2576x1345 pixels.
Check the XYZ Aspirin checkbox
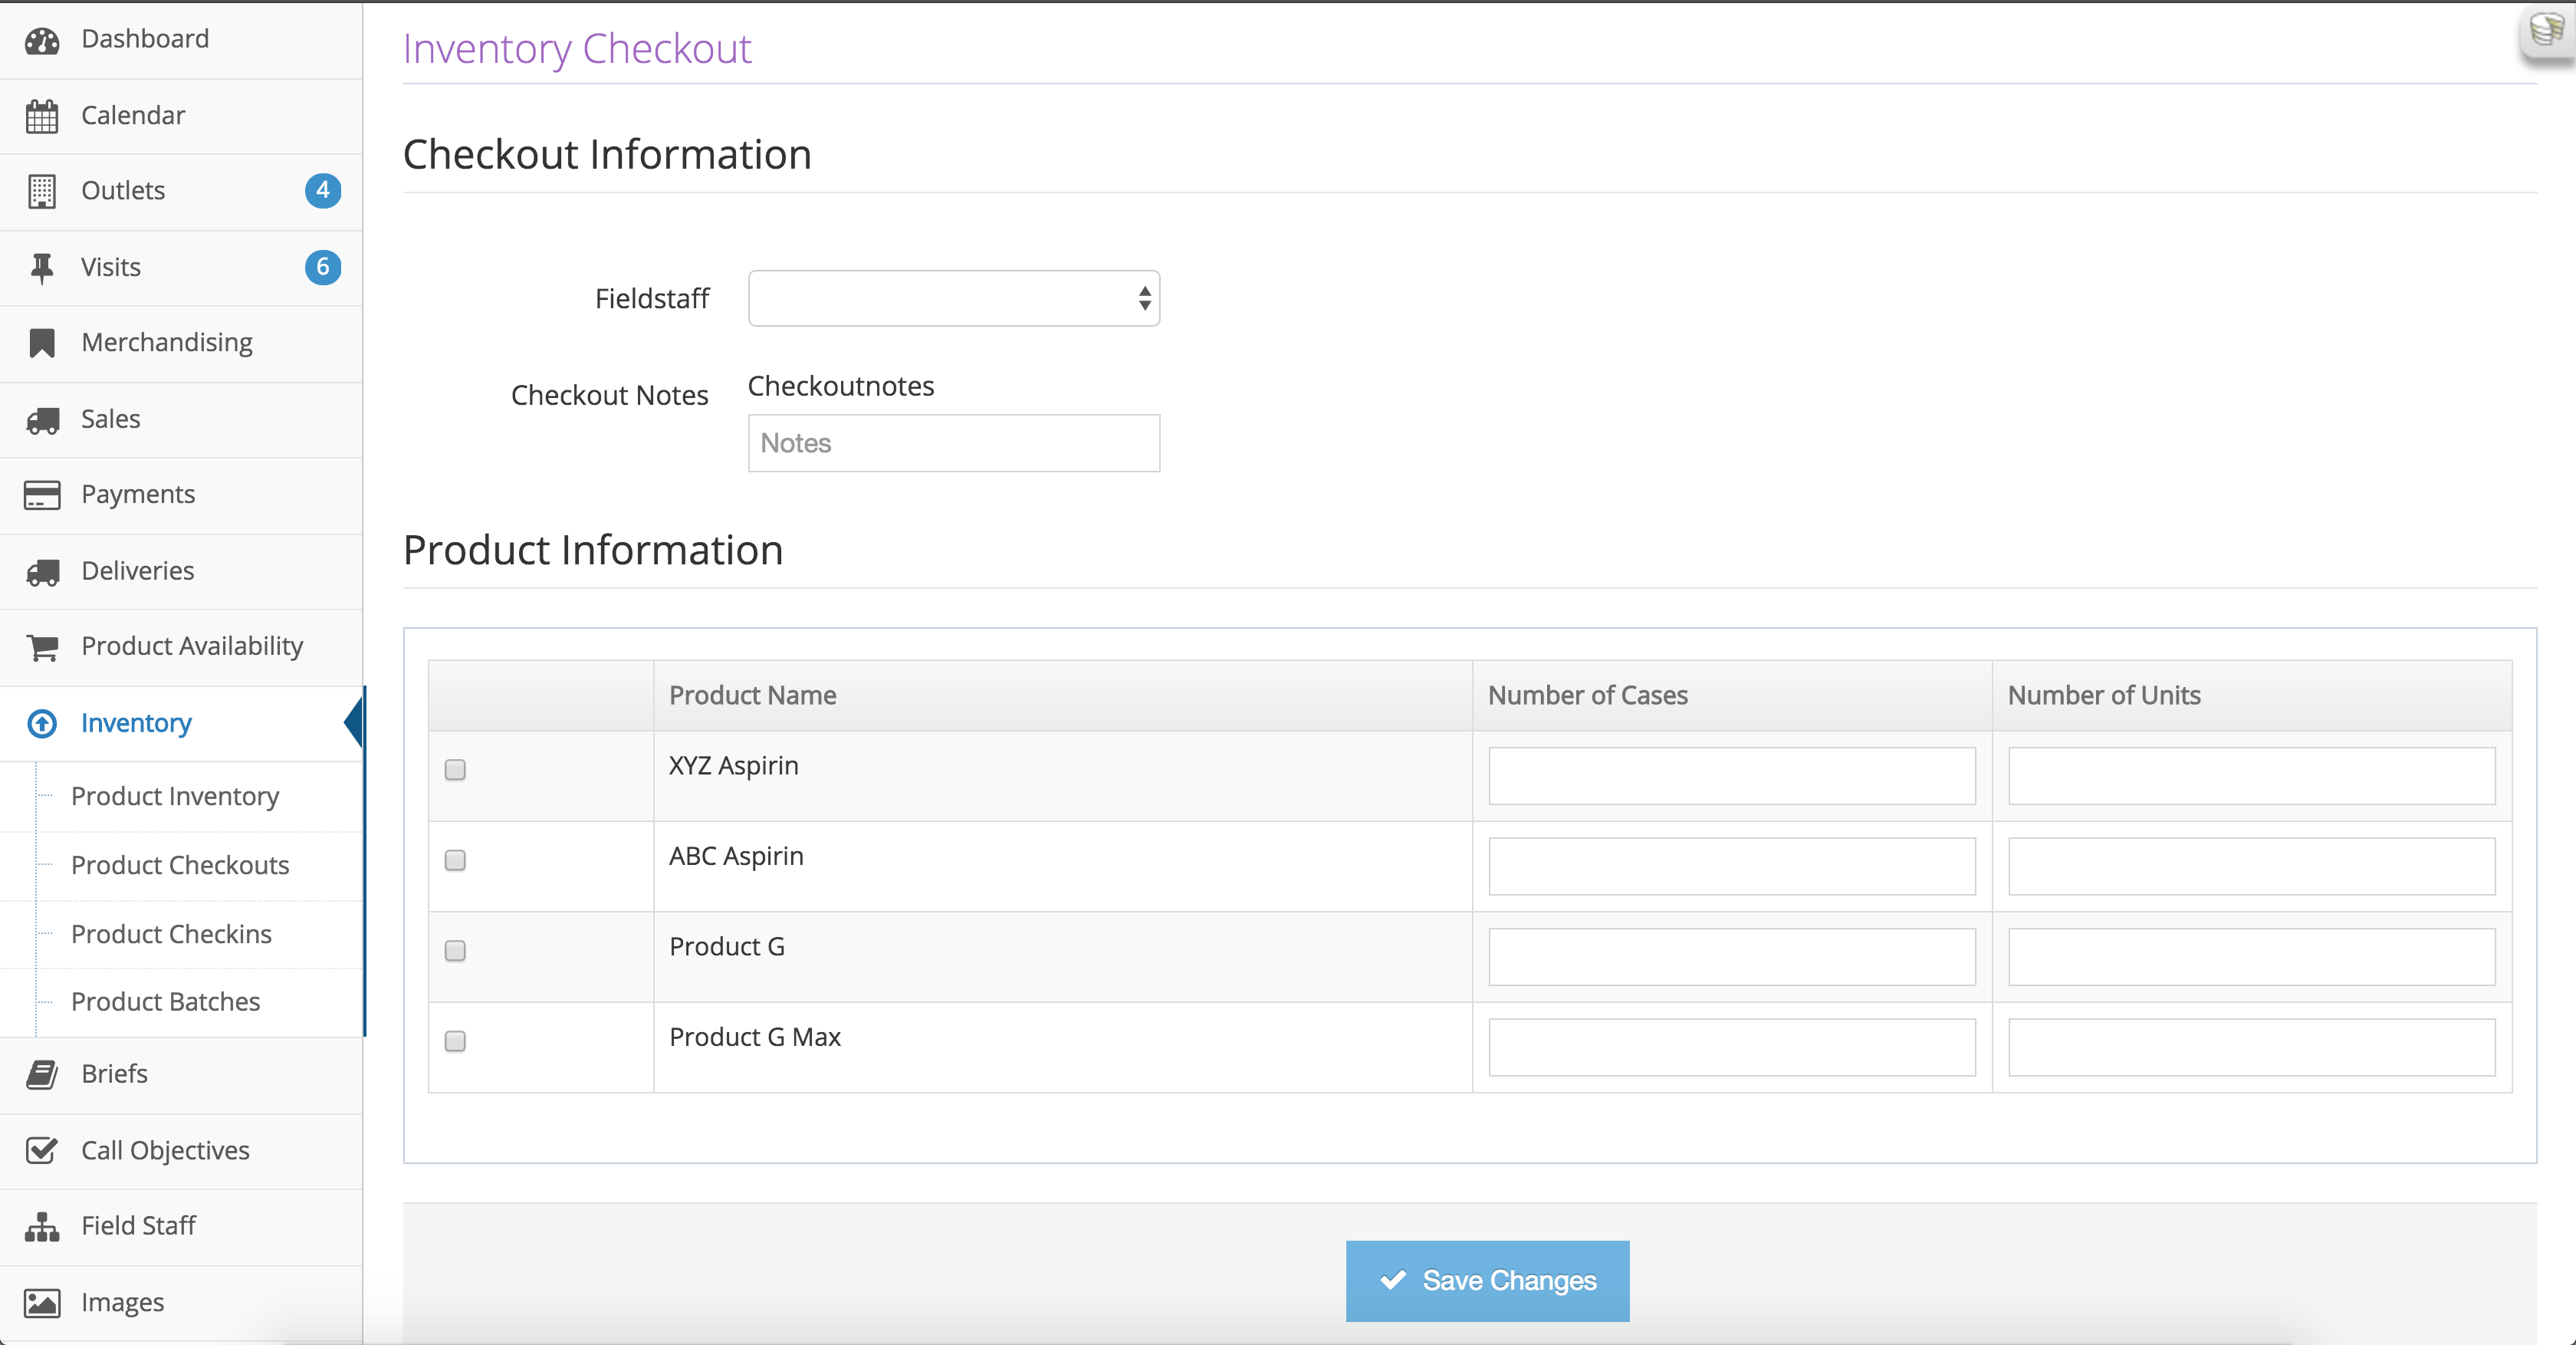coord(455,770)
